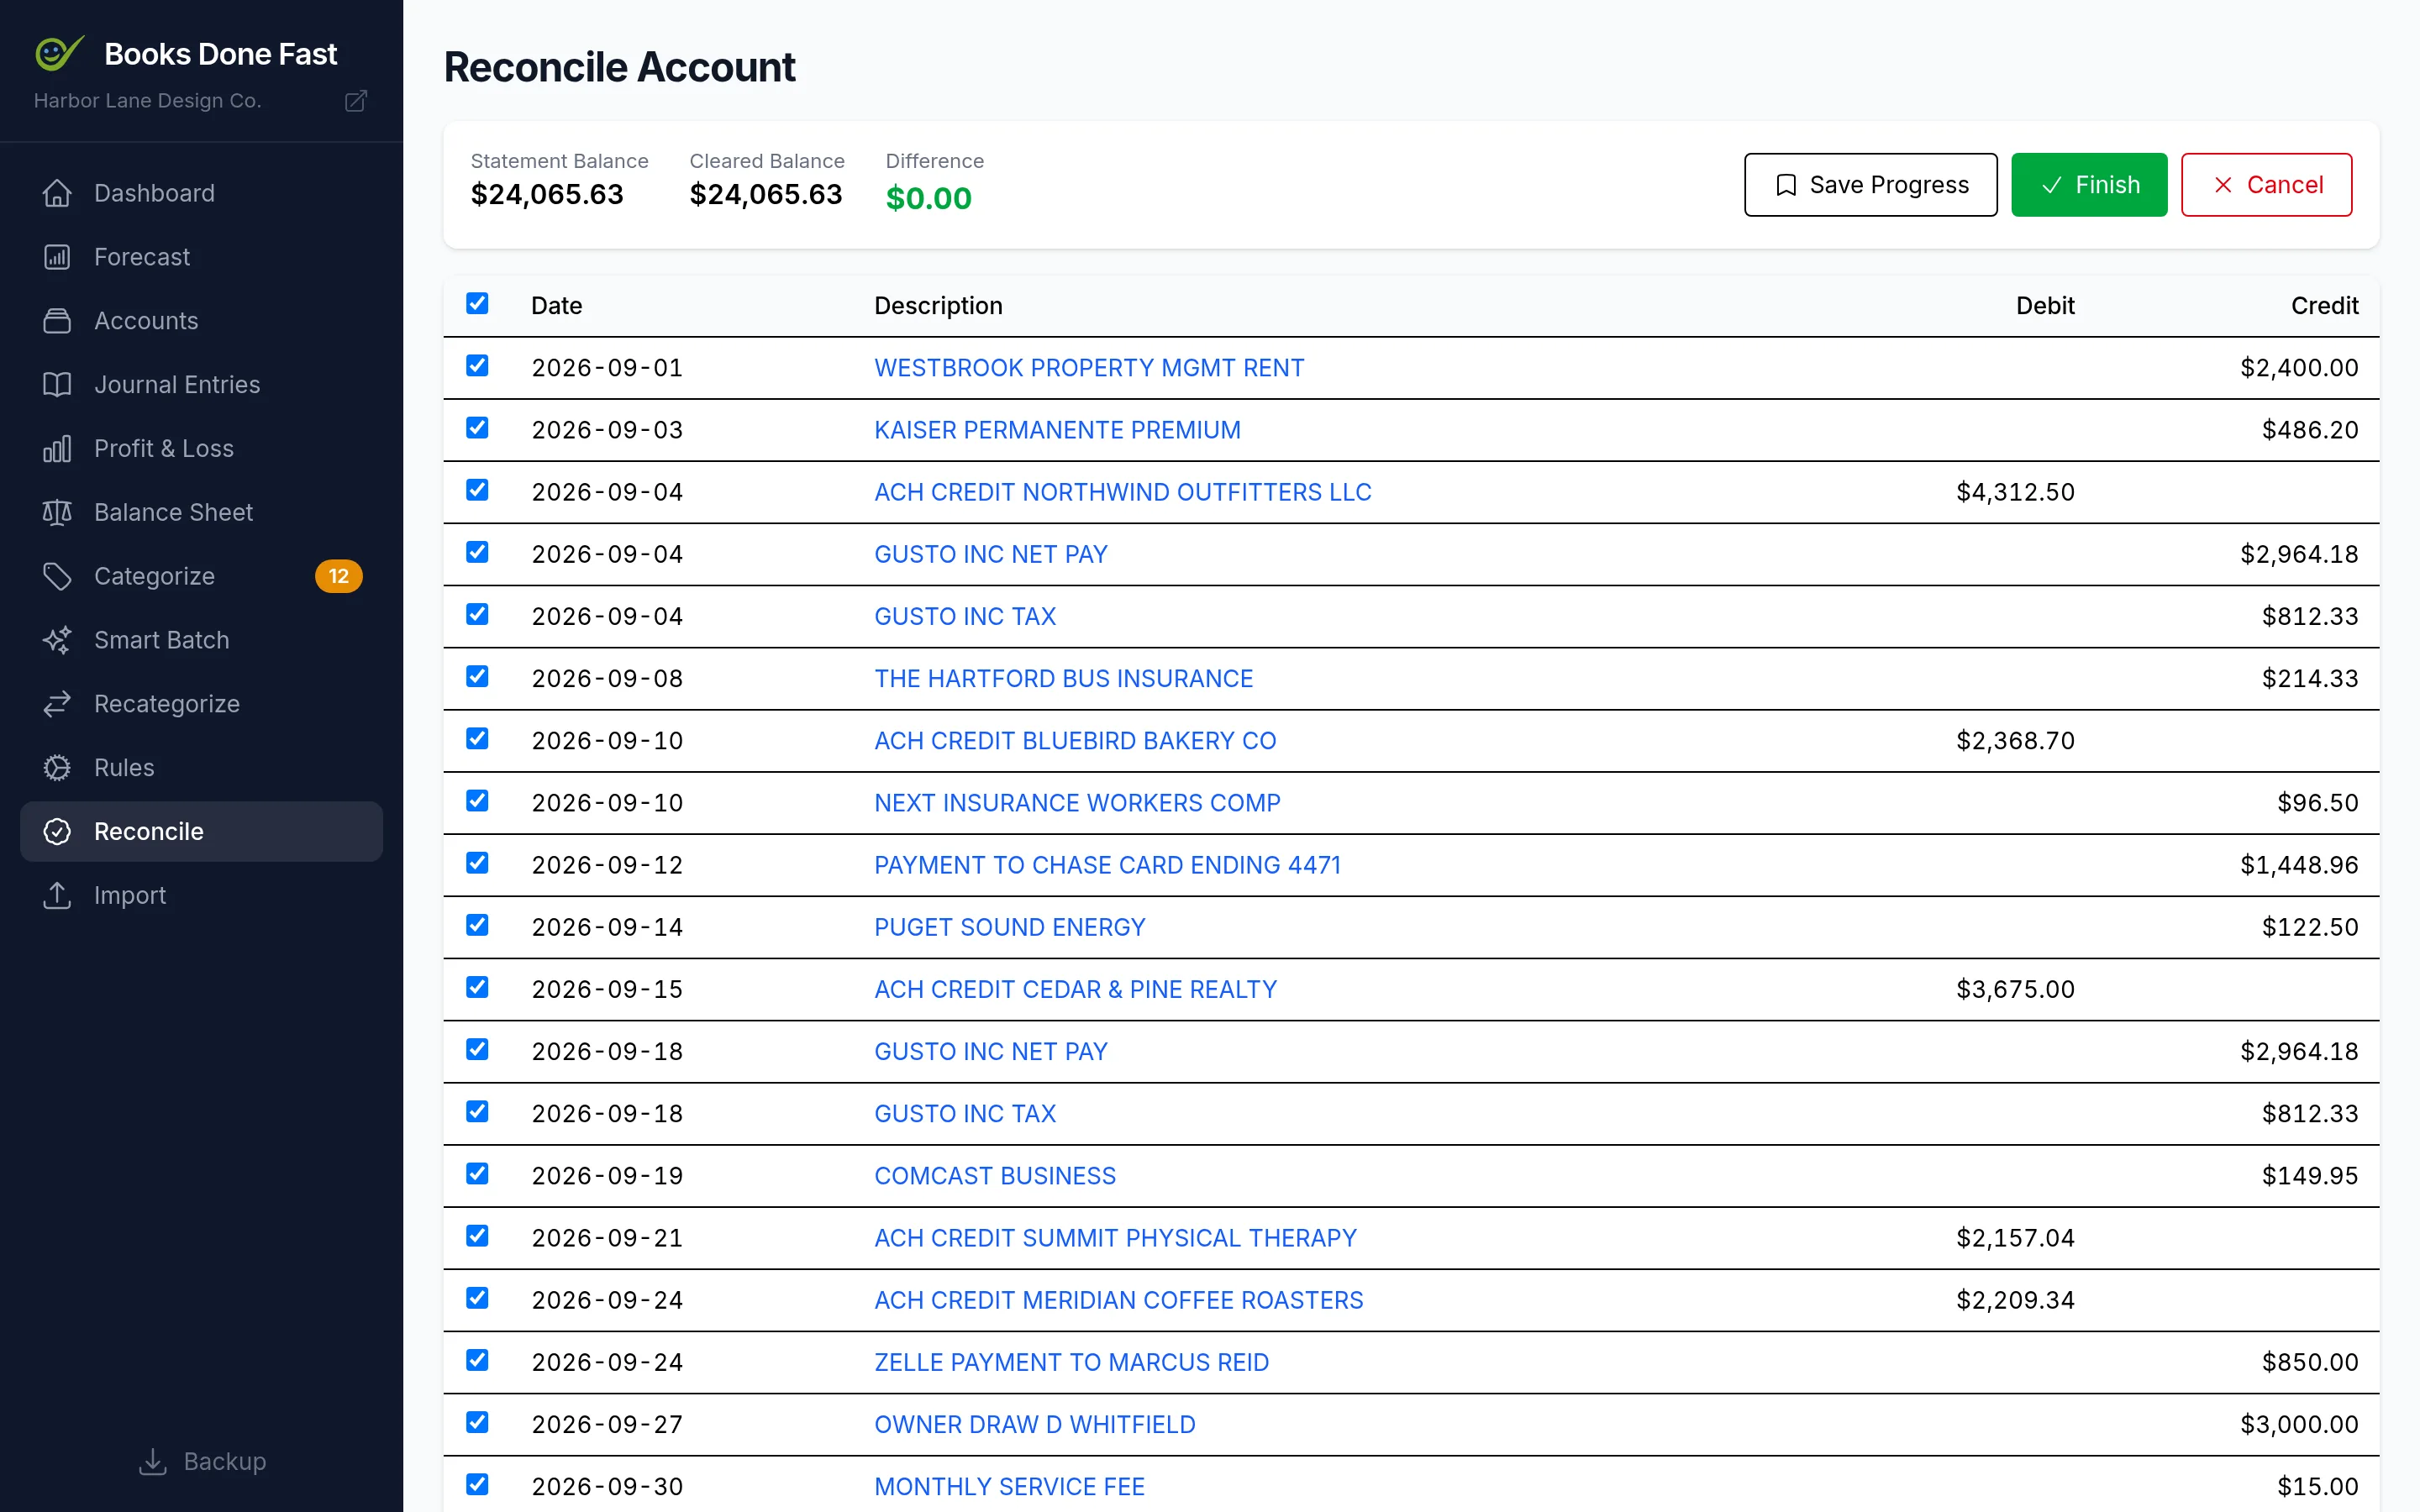Click the Profit & Loss bar icon
The width and height of the screenshot is (2420, 1512).
(x=57, y=449)
